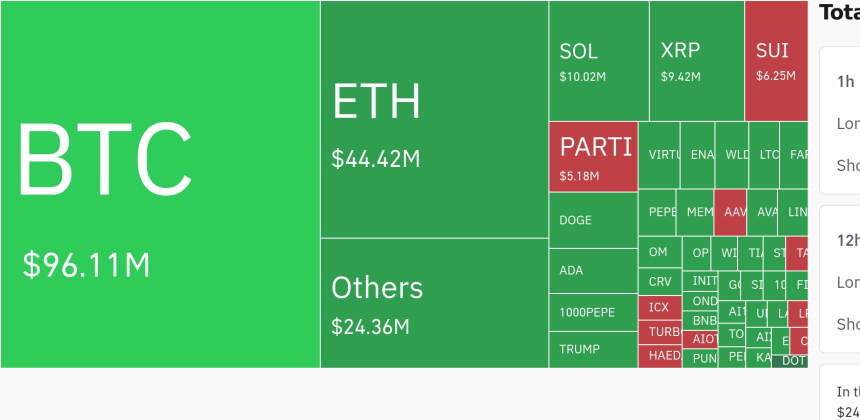Select the VIRTU heatmap cell
Screen dimensions: 860x420
(659, 155)
